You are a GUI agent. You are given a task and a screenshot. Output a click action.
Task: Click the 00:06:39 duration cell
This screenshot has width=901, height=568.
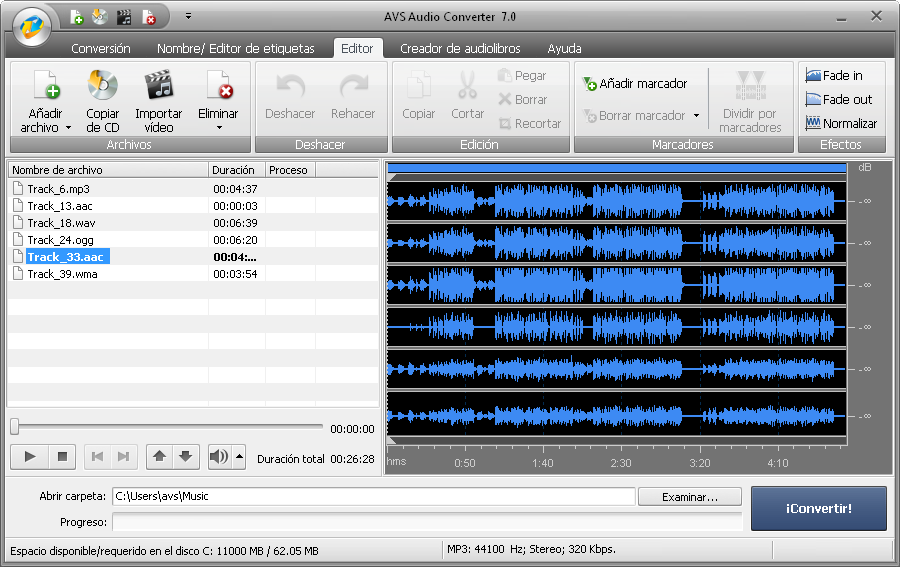(235, 222)
